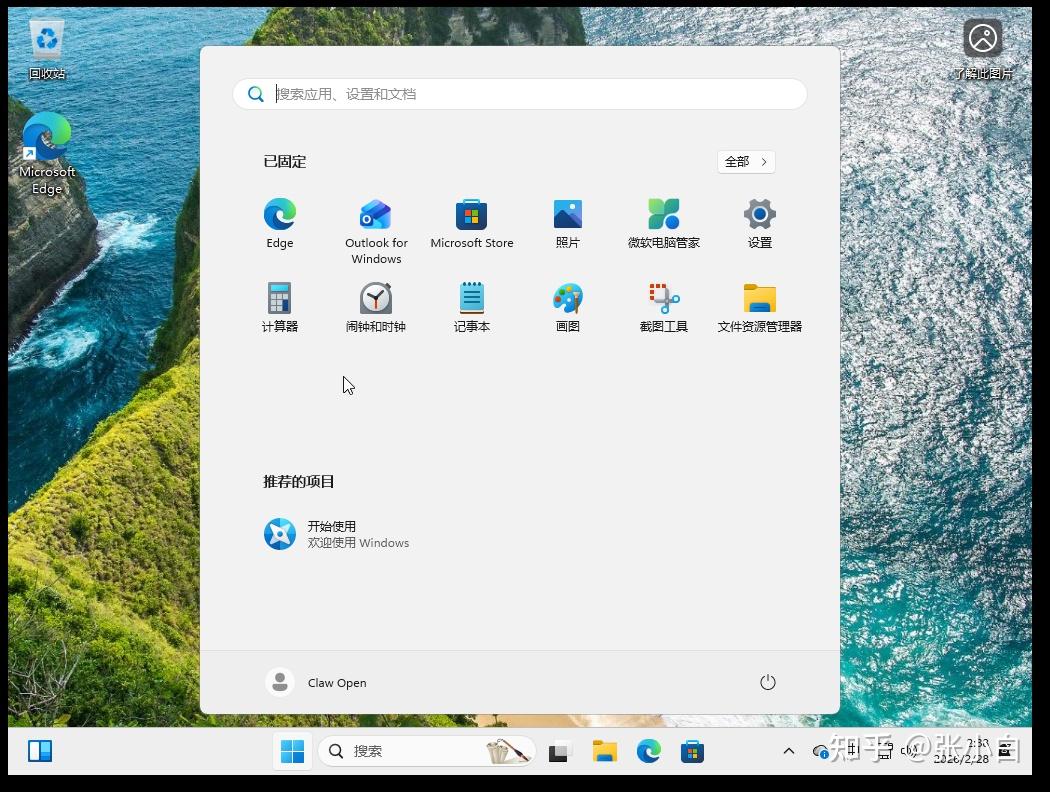Launch 画图 Paint app
1050x792 pixels.
568,308
